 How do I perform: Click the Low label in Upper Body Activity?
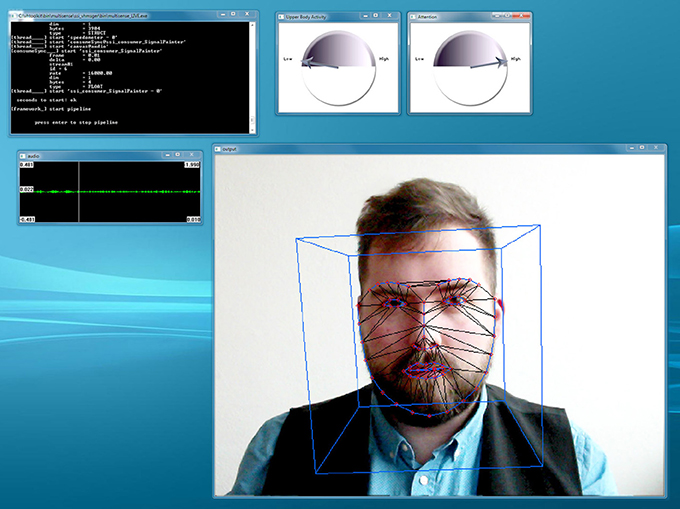pyautogui.click(x=288, y=59)
